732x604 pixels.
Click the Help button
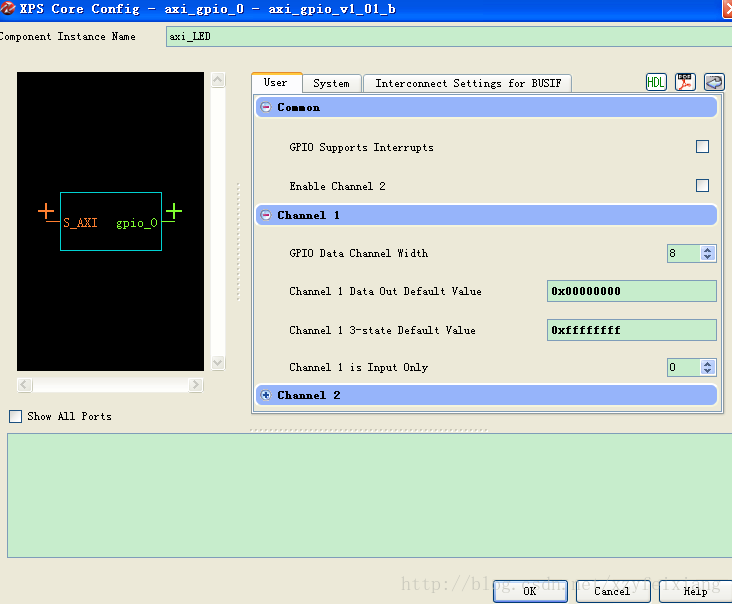(x=695, y=591)
